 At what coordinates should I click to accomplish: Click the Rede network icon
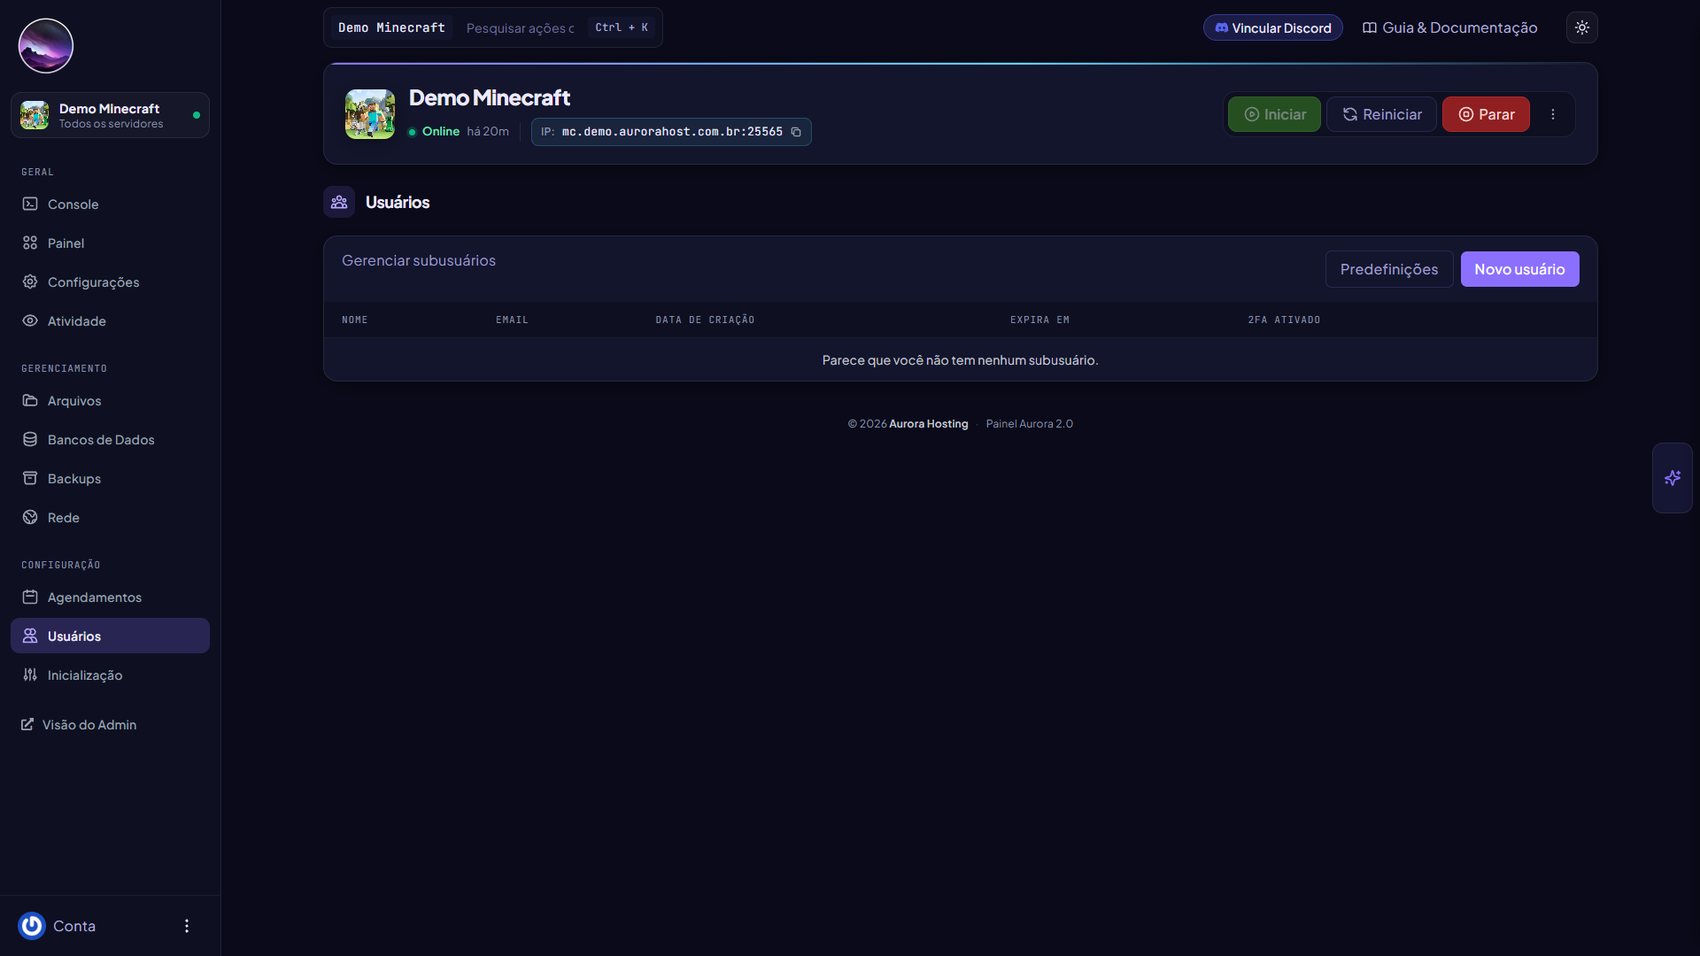tap(30, 517)
